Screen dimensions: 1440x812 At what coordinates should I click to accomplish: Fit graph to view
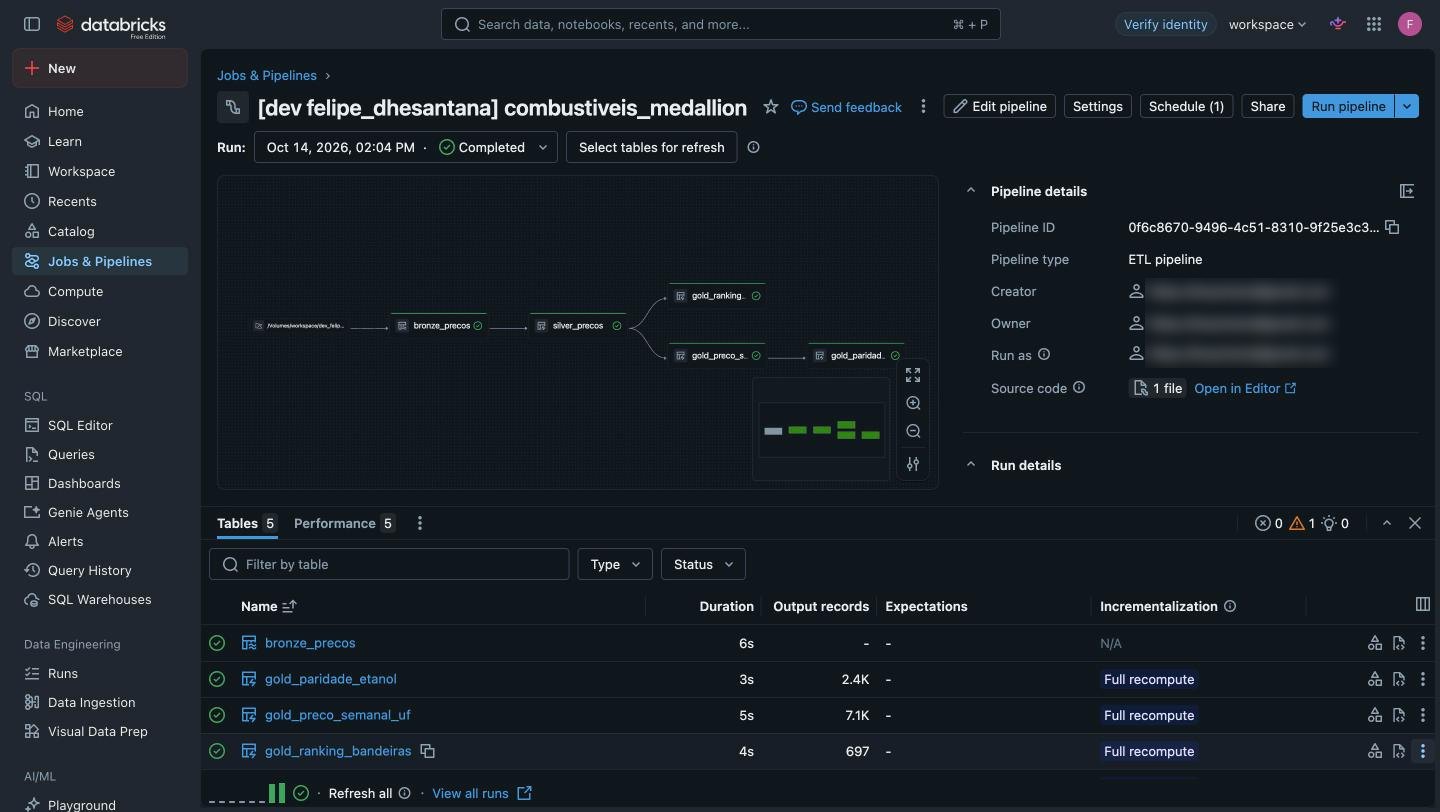(913, 375)
